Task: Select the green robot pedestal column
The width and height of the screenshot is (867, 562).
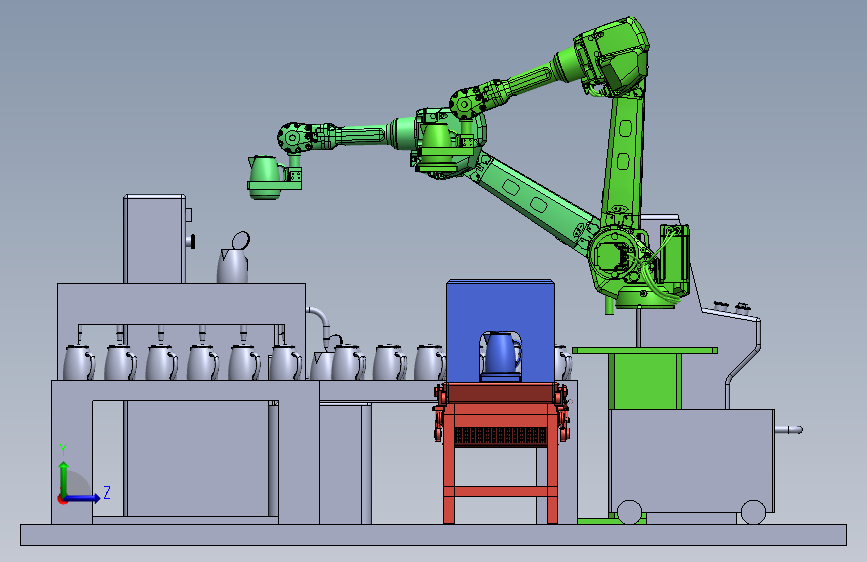Action: [x=645, y=381]
